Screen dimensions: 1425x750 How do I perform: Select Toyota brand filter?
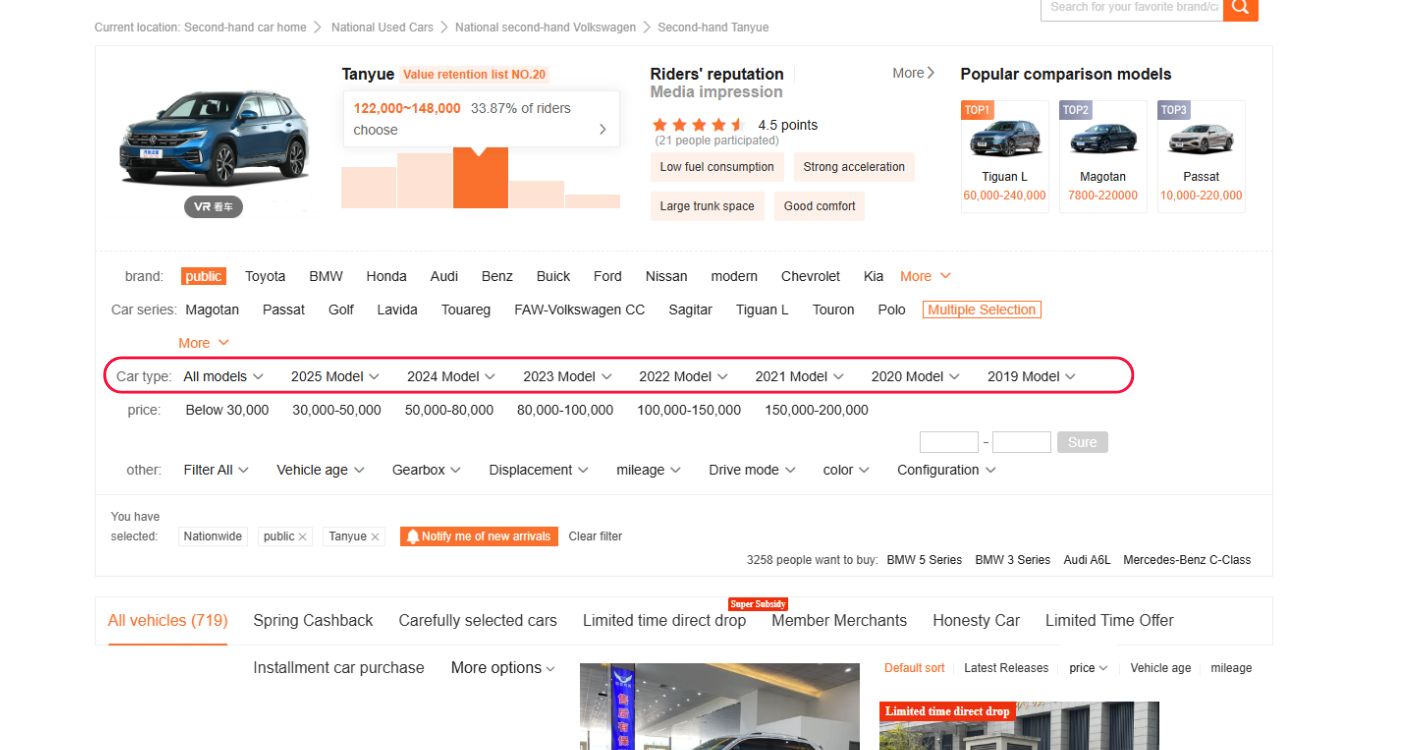265,276
